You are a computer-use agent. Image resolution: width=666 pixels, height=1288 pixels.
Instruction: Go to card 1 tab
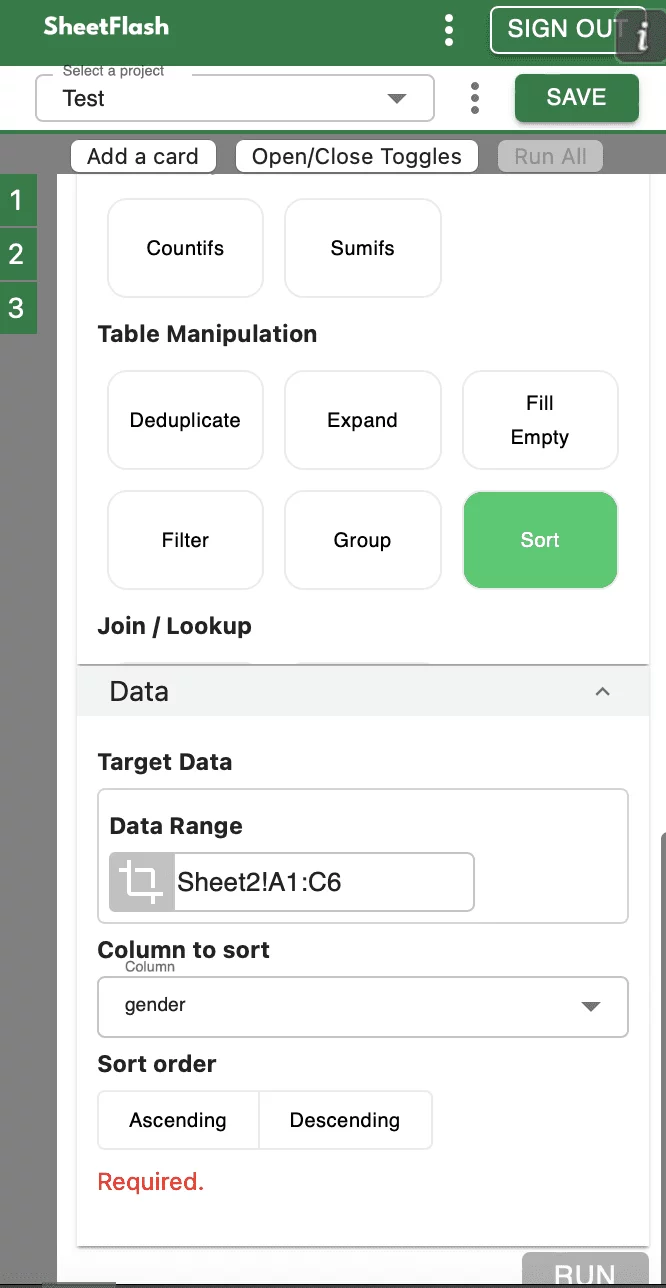[x=17, y=201]
